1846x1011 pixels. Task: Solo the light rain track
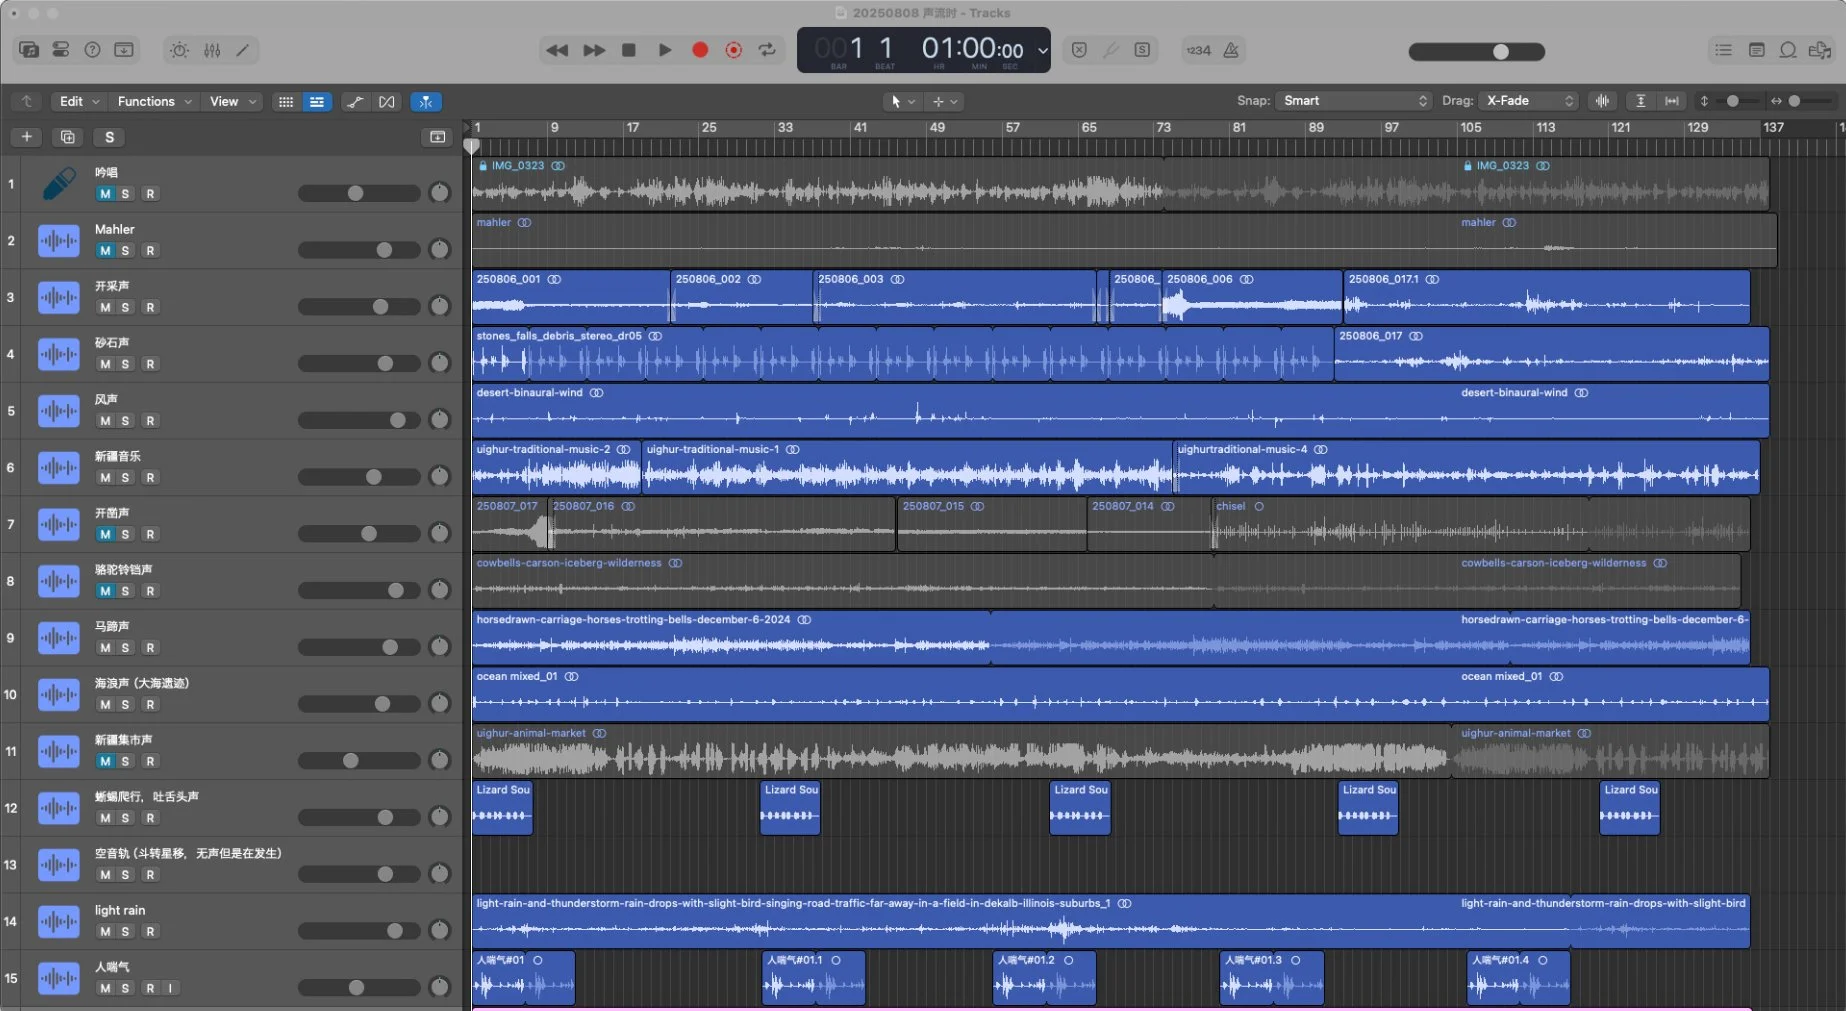coord(126,932)
